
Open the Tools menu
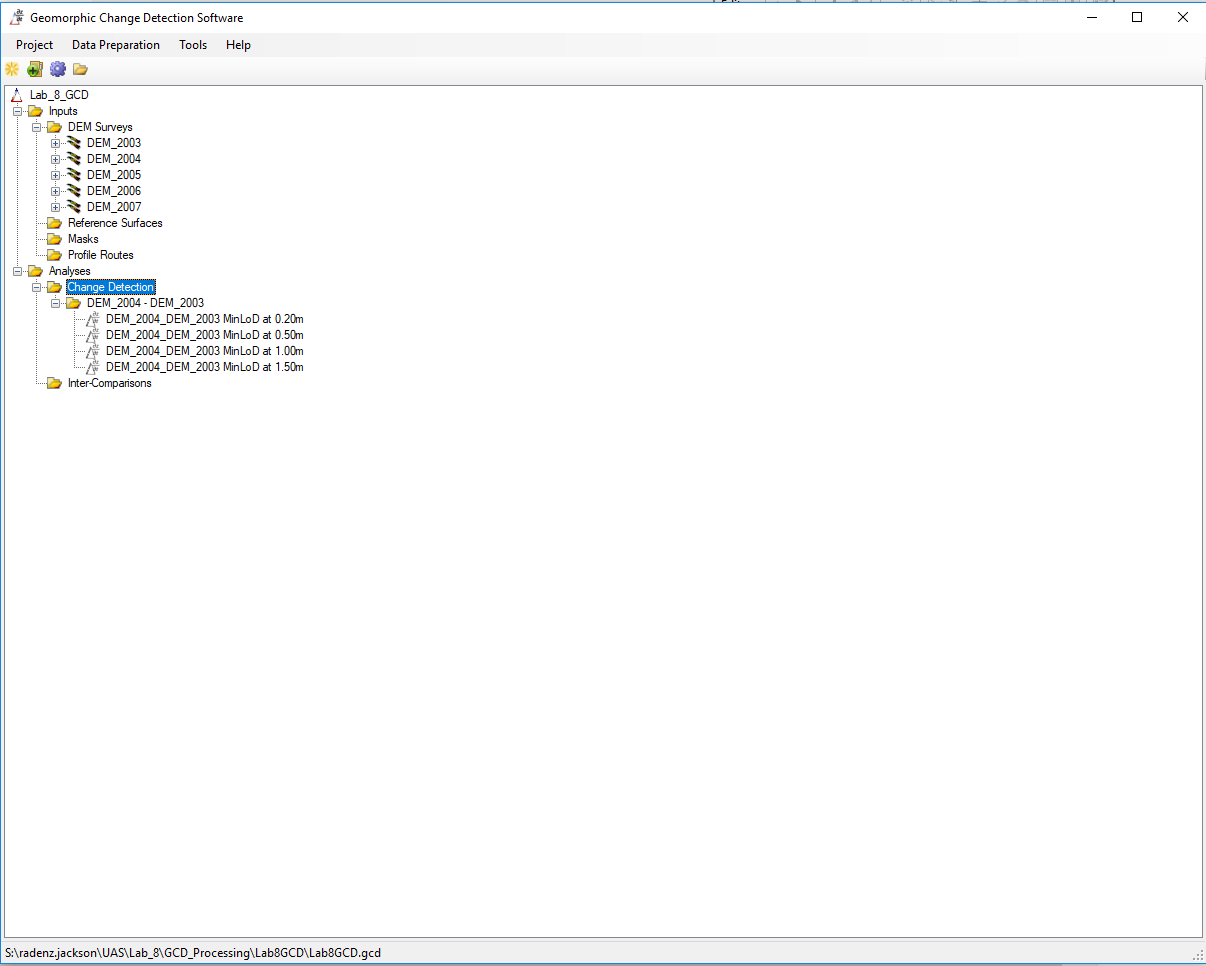[193, 45]
